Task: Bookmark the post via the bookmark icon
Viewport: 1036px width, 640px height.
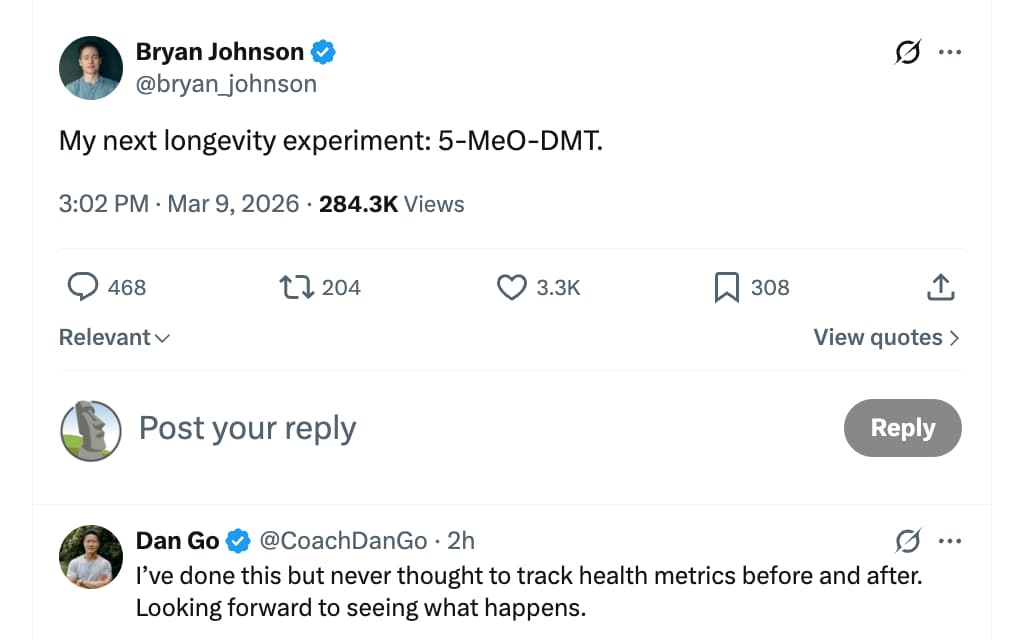Action: tap(726, 287)
